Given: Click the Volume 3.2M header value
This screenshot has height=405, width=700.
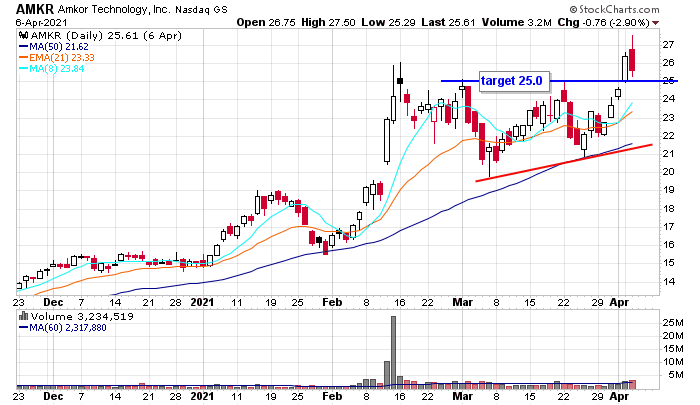Looking at the screenshot, I should [517, 22].
